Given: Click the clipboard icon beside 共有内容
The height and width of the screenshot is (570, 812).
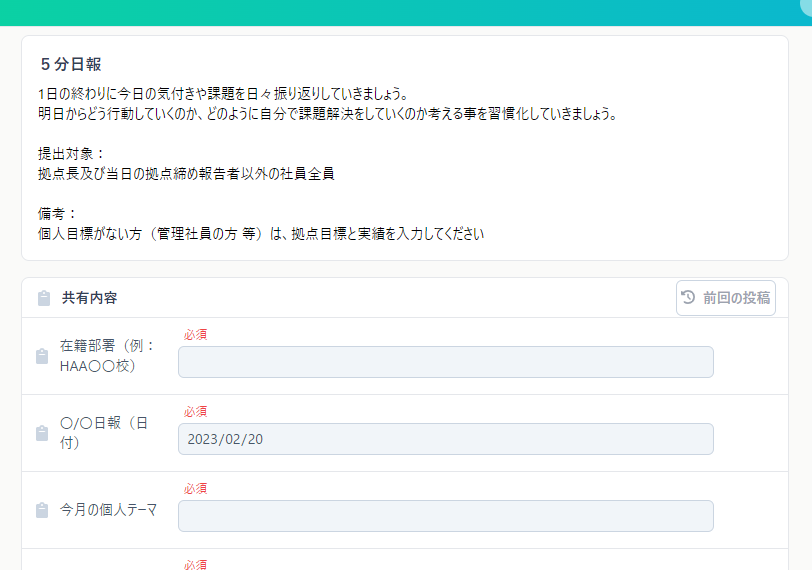Looking at the screenshot, I should [43, 298].
